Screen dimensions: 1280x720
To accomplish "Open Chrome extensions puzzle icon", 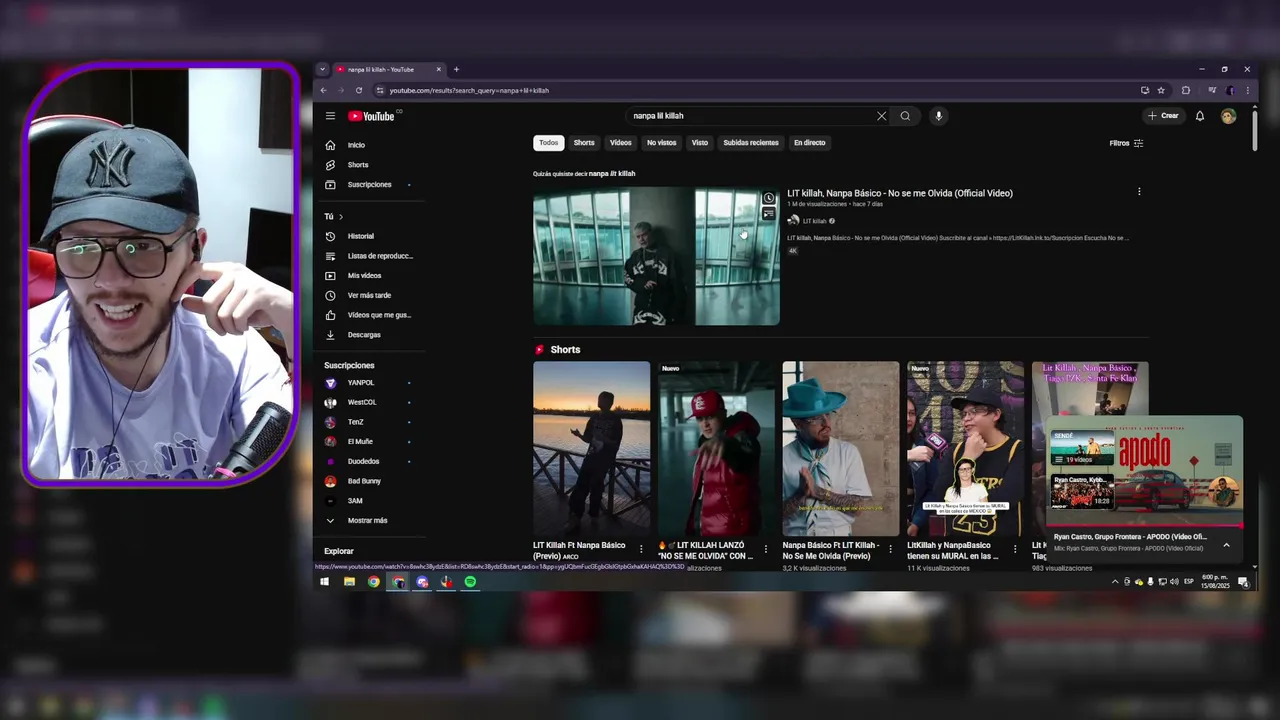I will 1186,90.
